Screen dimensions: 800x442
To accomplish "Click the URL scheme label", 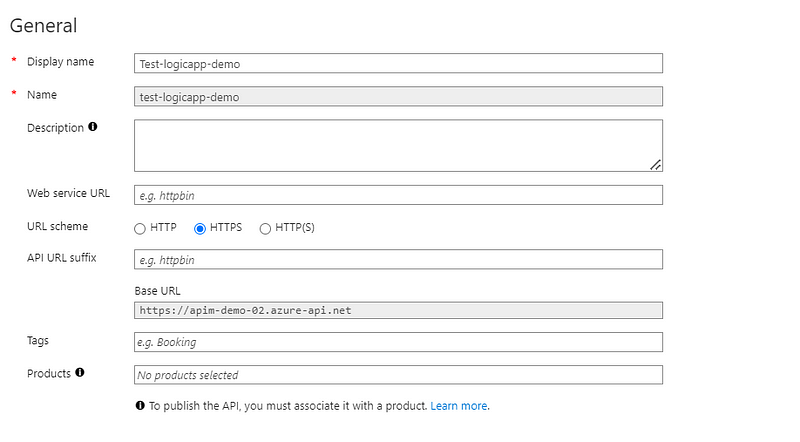I will tap(58, 226).
